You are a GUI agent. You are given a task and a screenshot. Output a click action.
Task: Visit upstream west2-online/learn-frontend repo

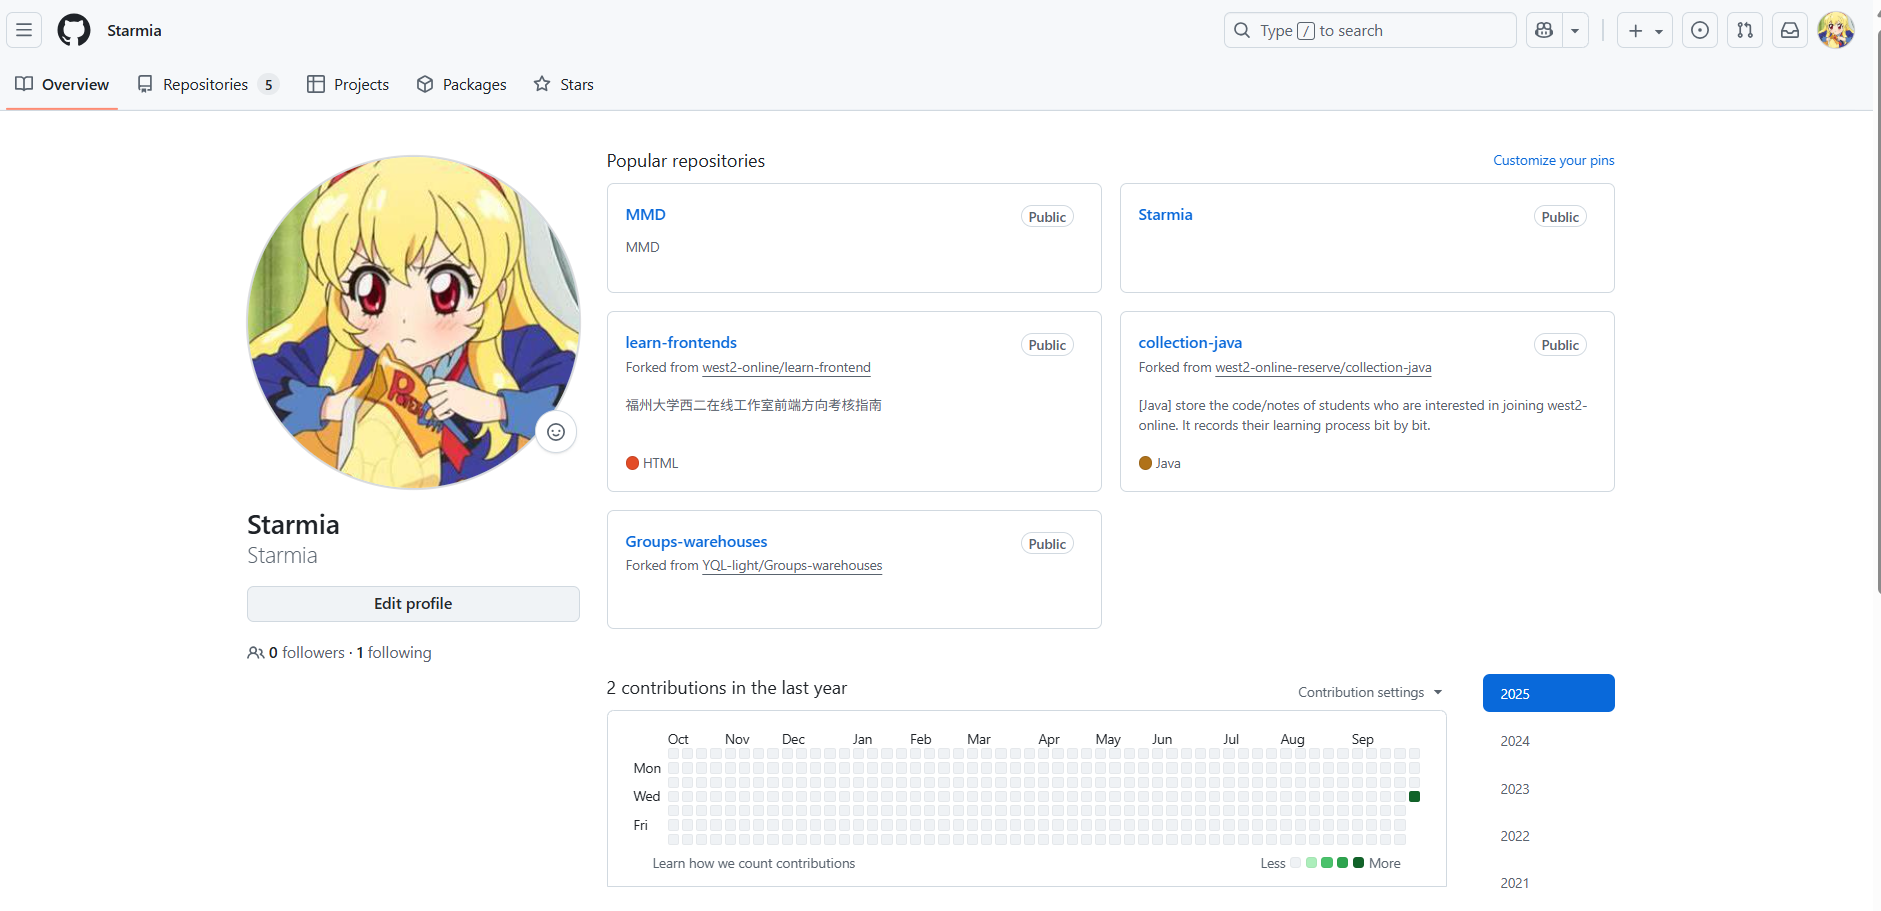pos(786,368)
